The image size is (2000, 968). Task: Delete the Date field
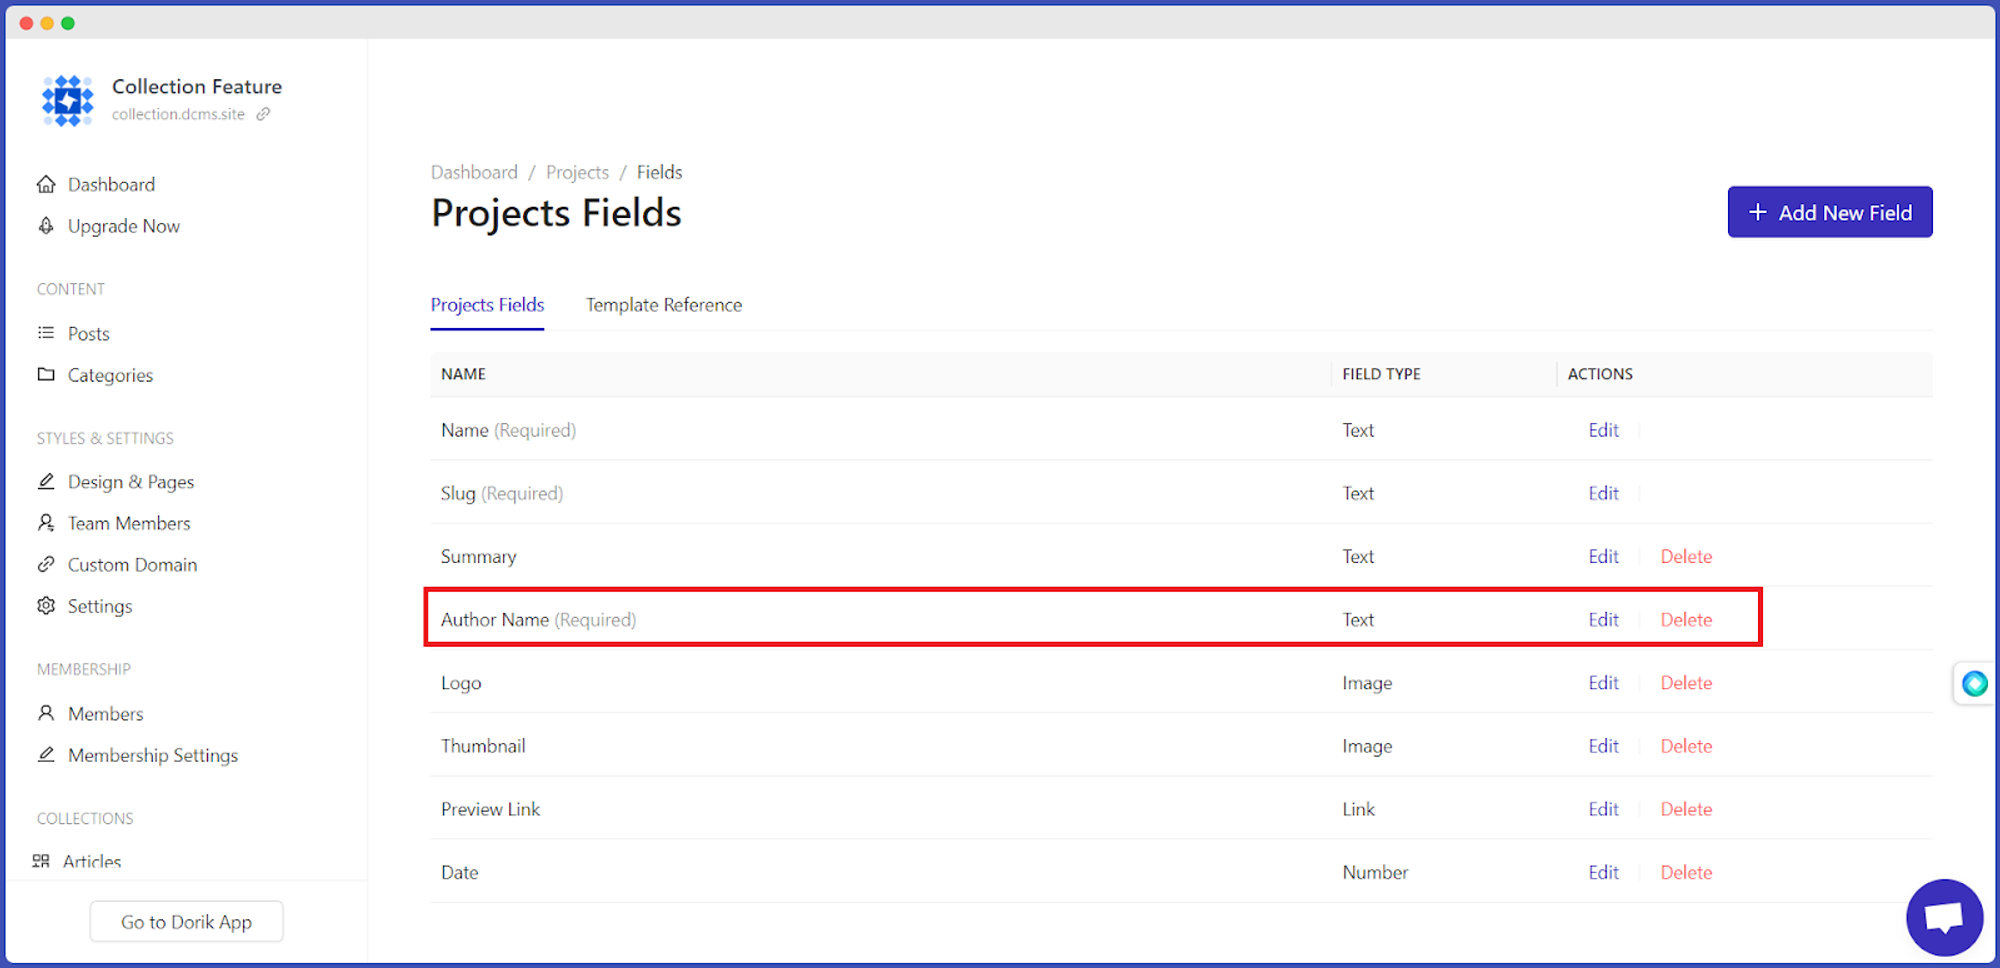(x=1686, y=872)
